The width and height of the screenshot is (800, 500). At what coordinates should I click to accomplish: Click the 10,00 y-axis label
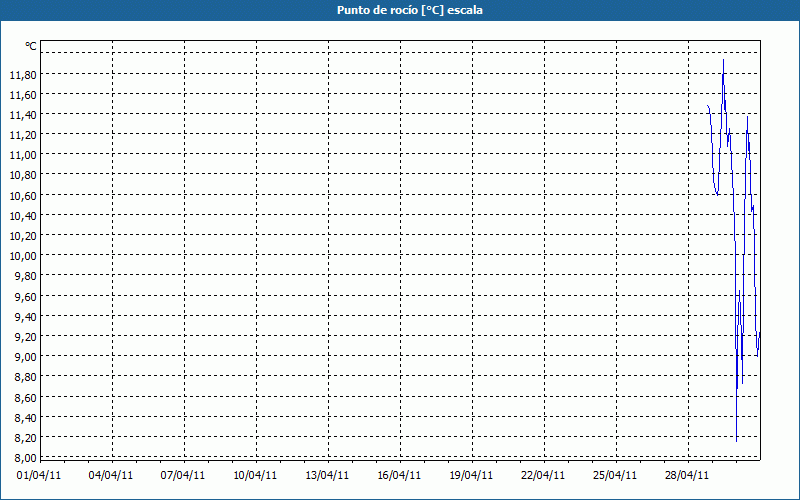pyautogui.click(x=23, y=256)
